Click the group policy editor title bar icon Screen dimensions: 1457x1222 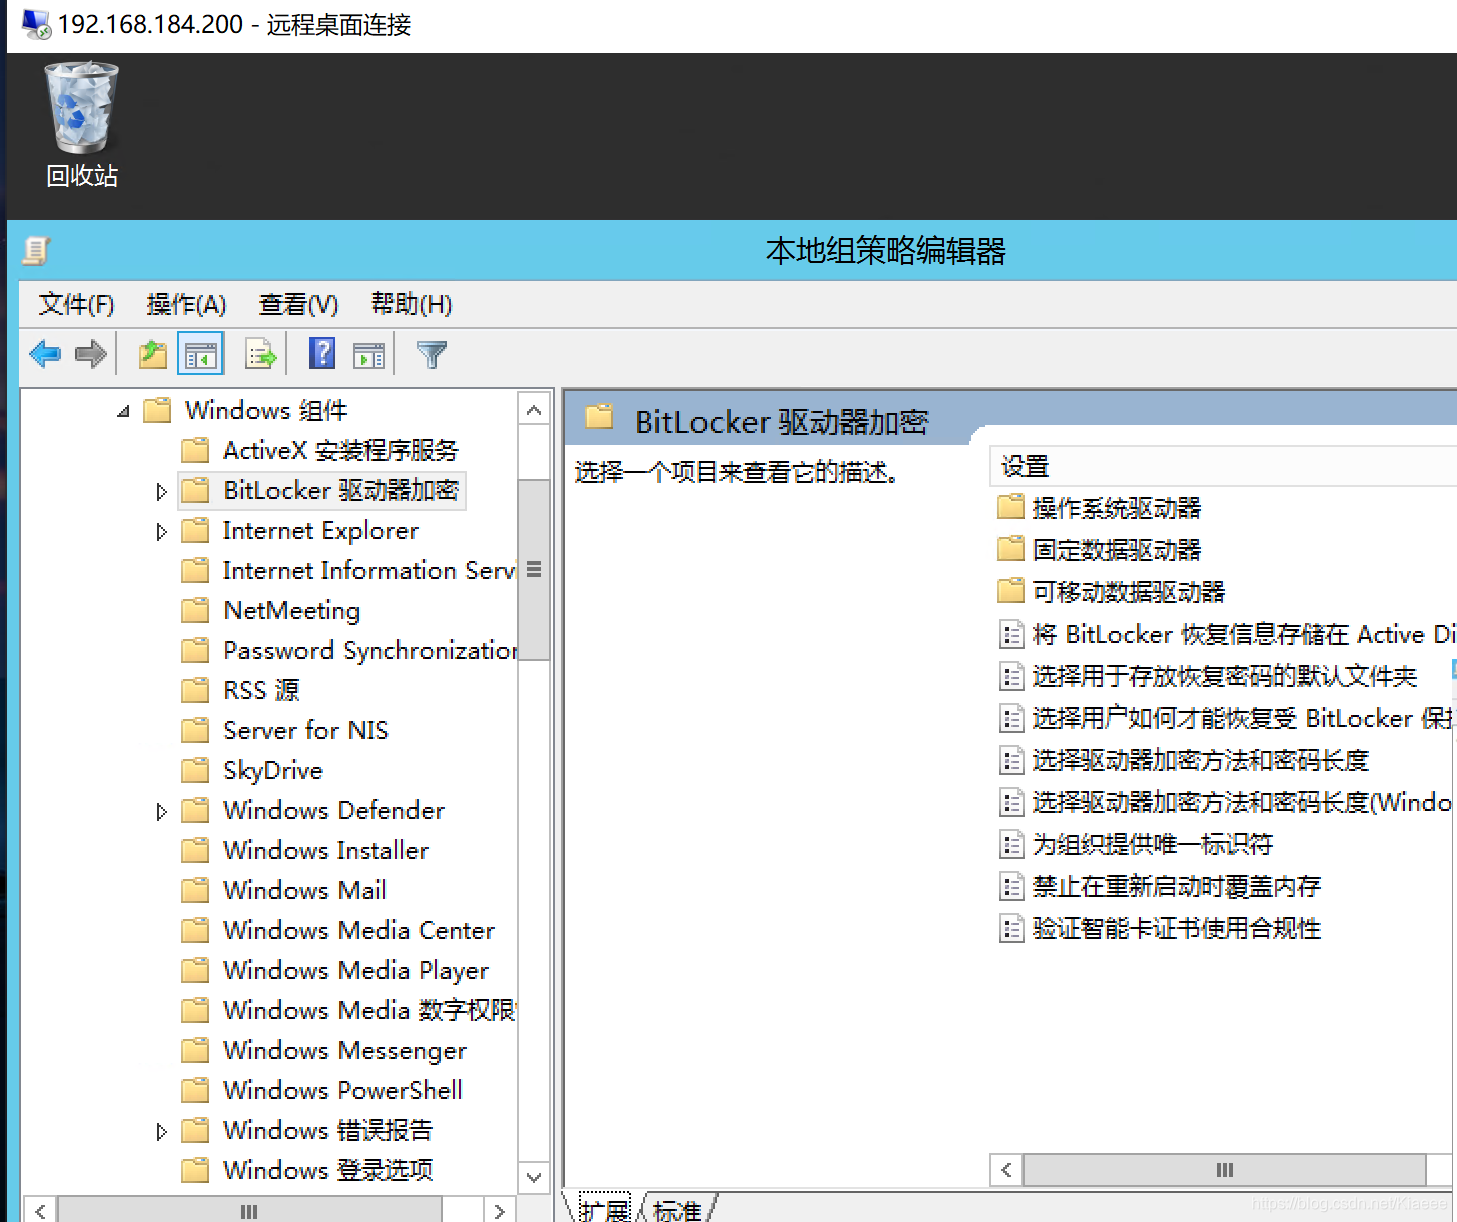coord(36,250)
